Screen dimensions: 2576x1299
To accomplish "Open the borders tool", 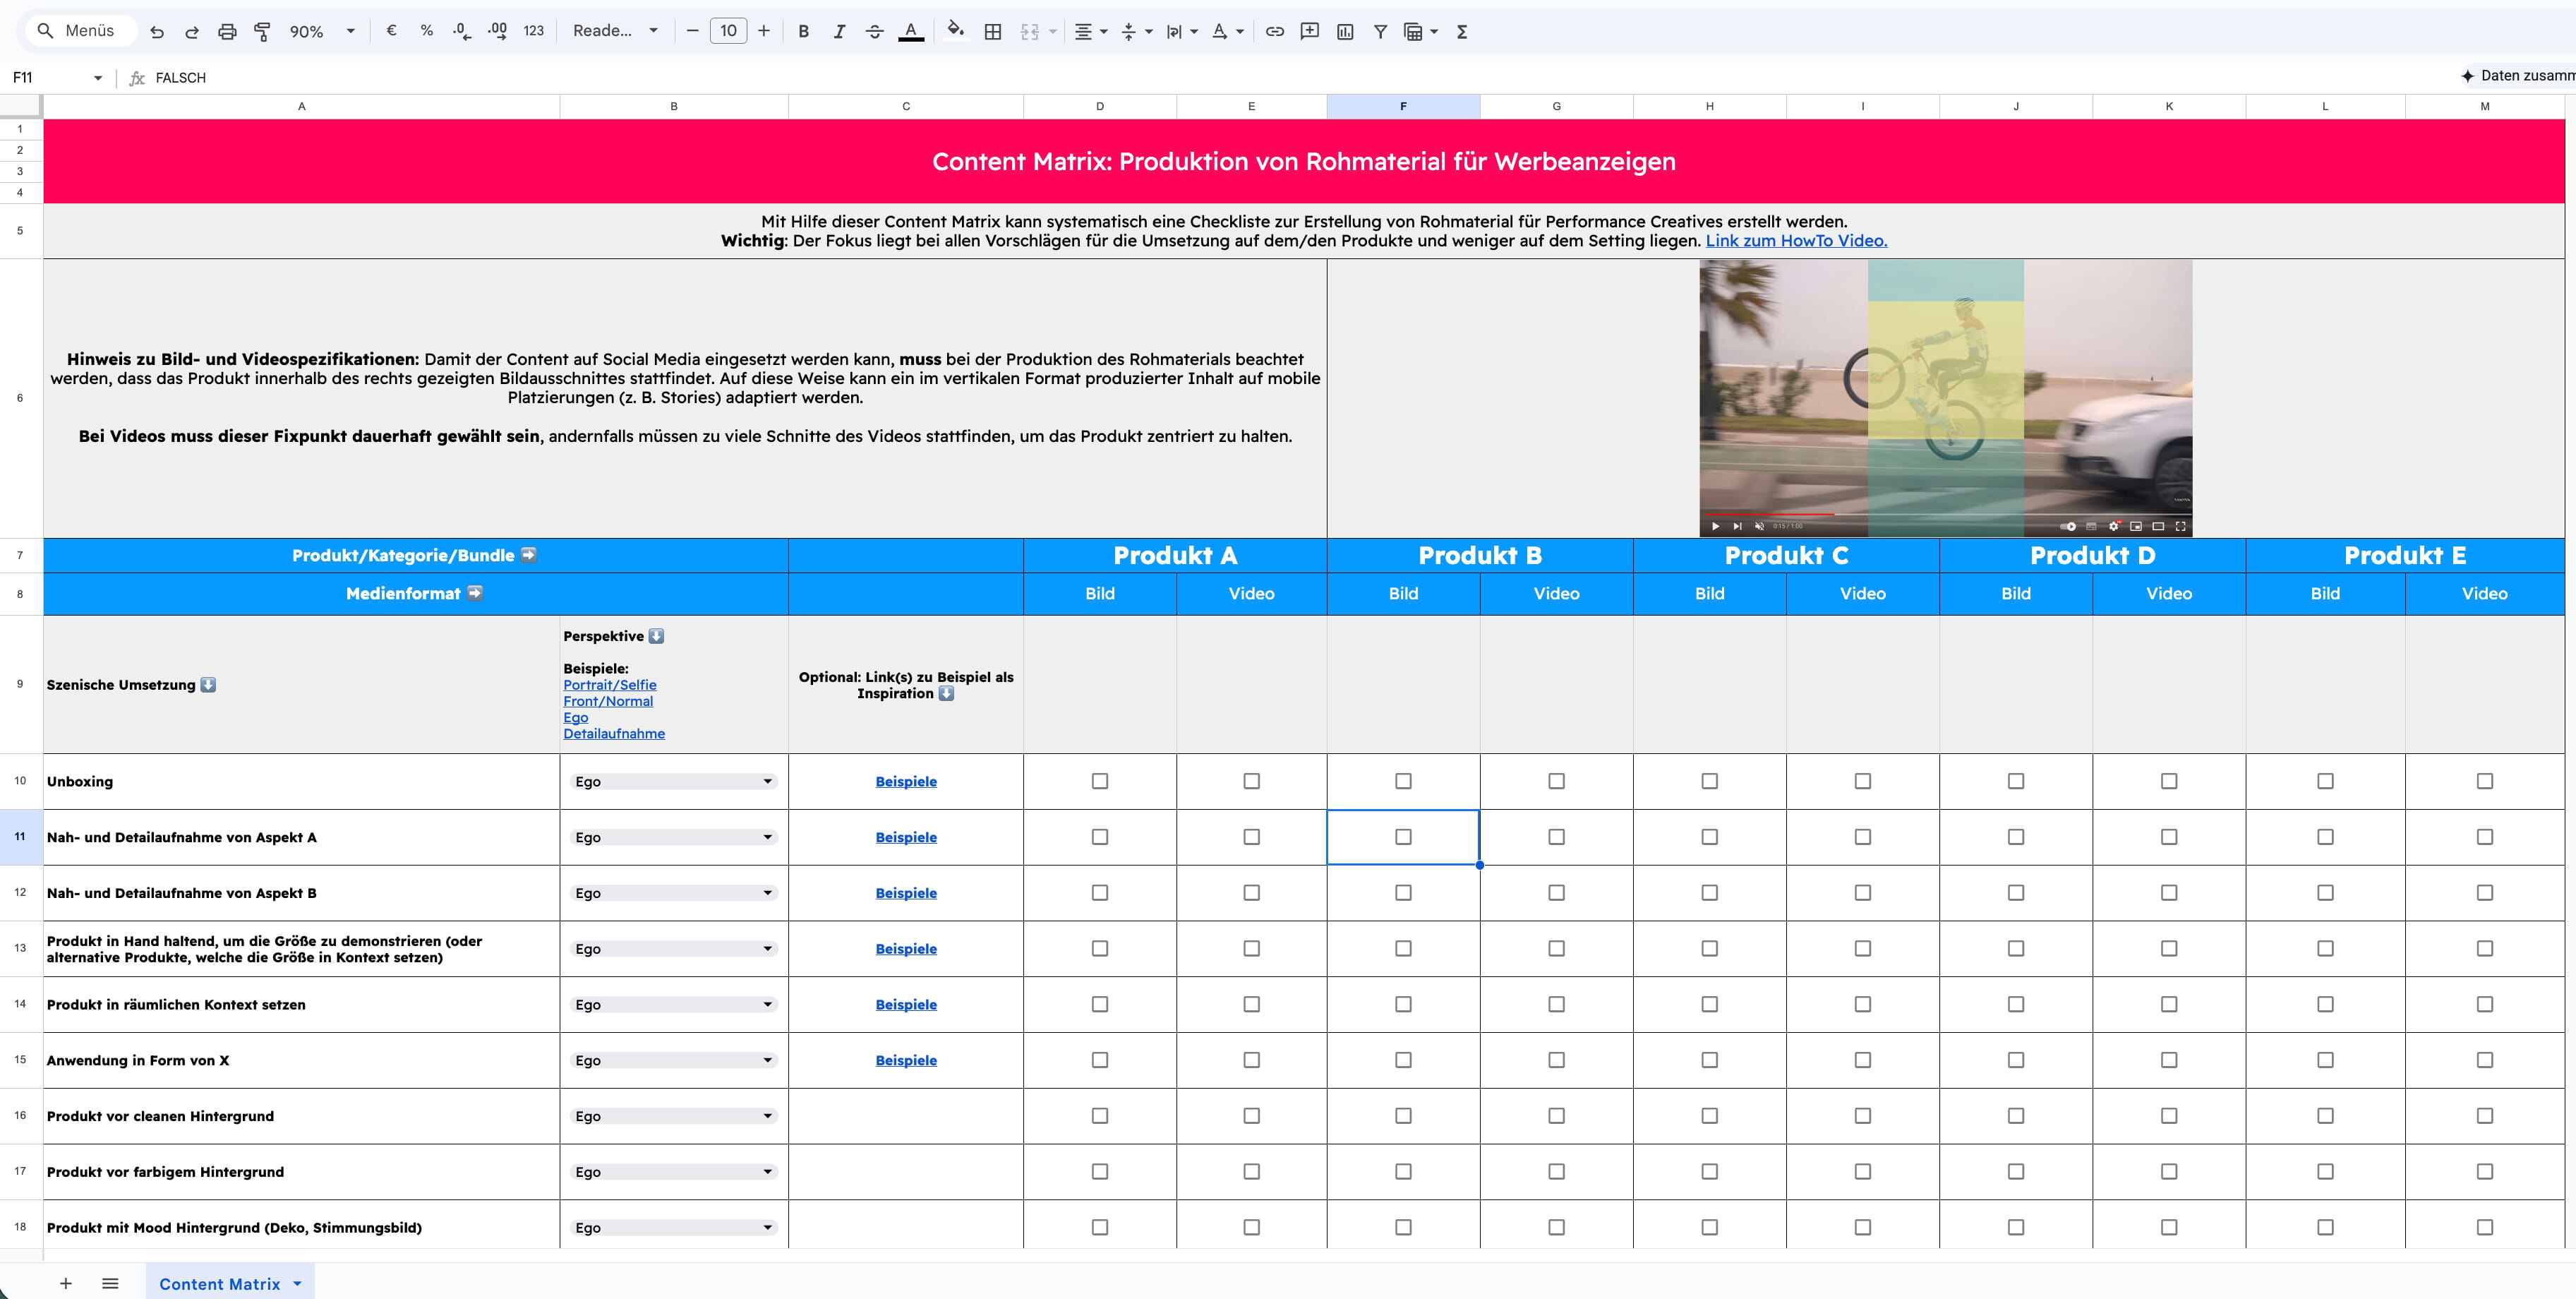I will click(992, 31).
